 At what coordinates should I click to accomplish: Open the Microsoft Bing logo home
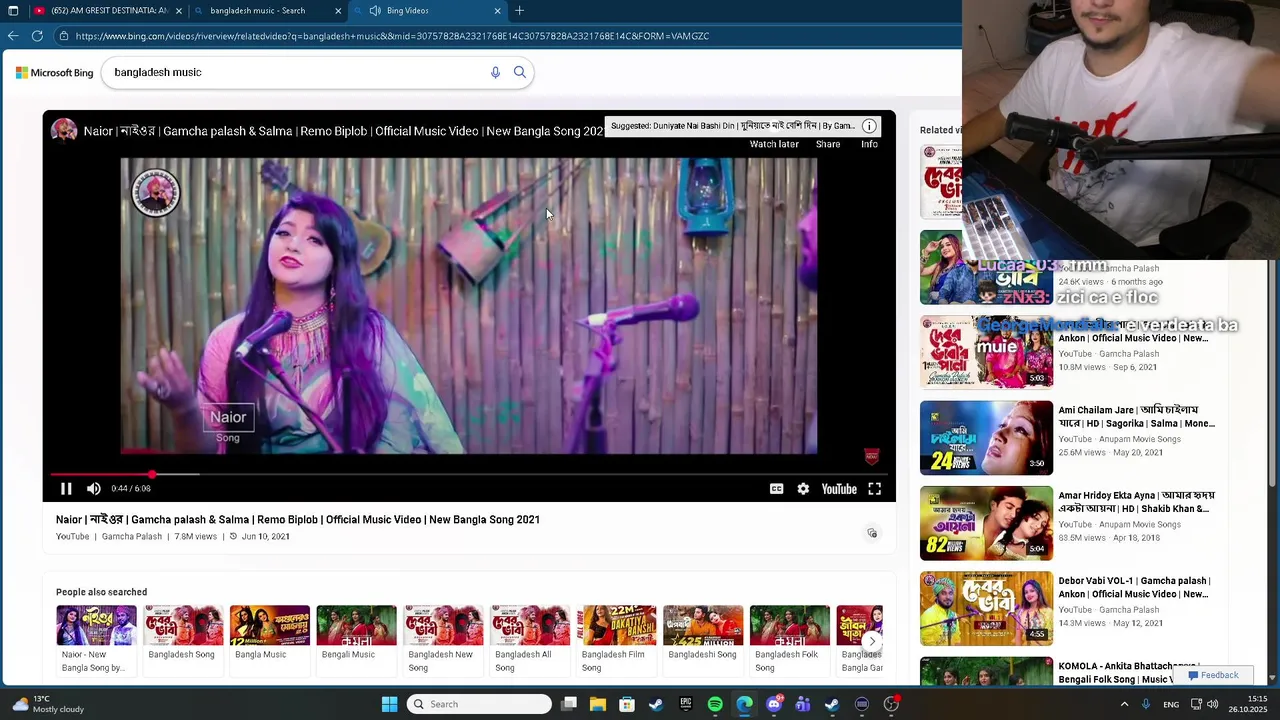pyautogui.click(x=54, y=72)
